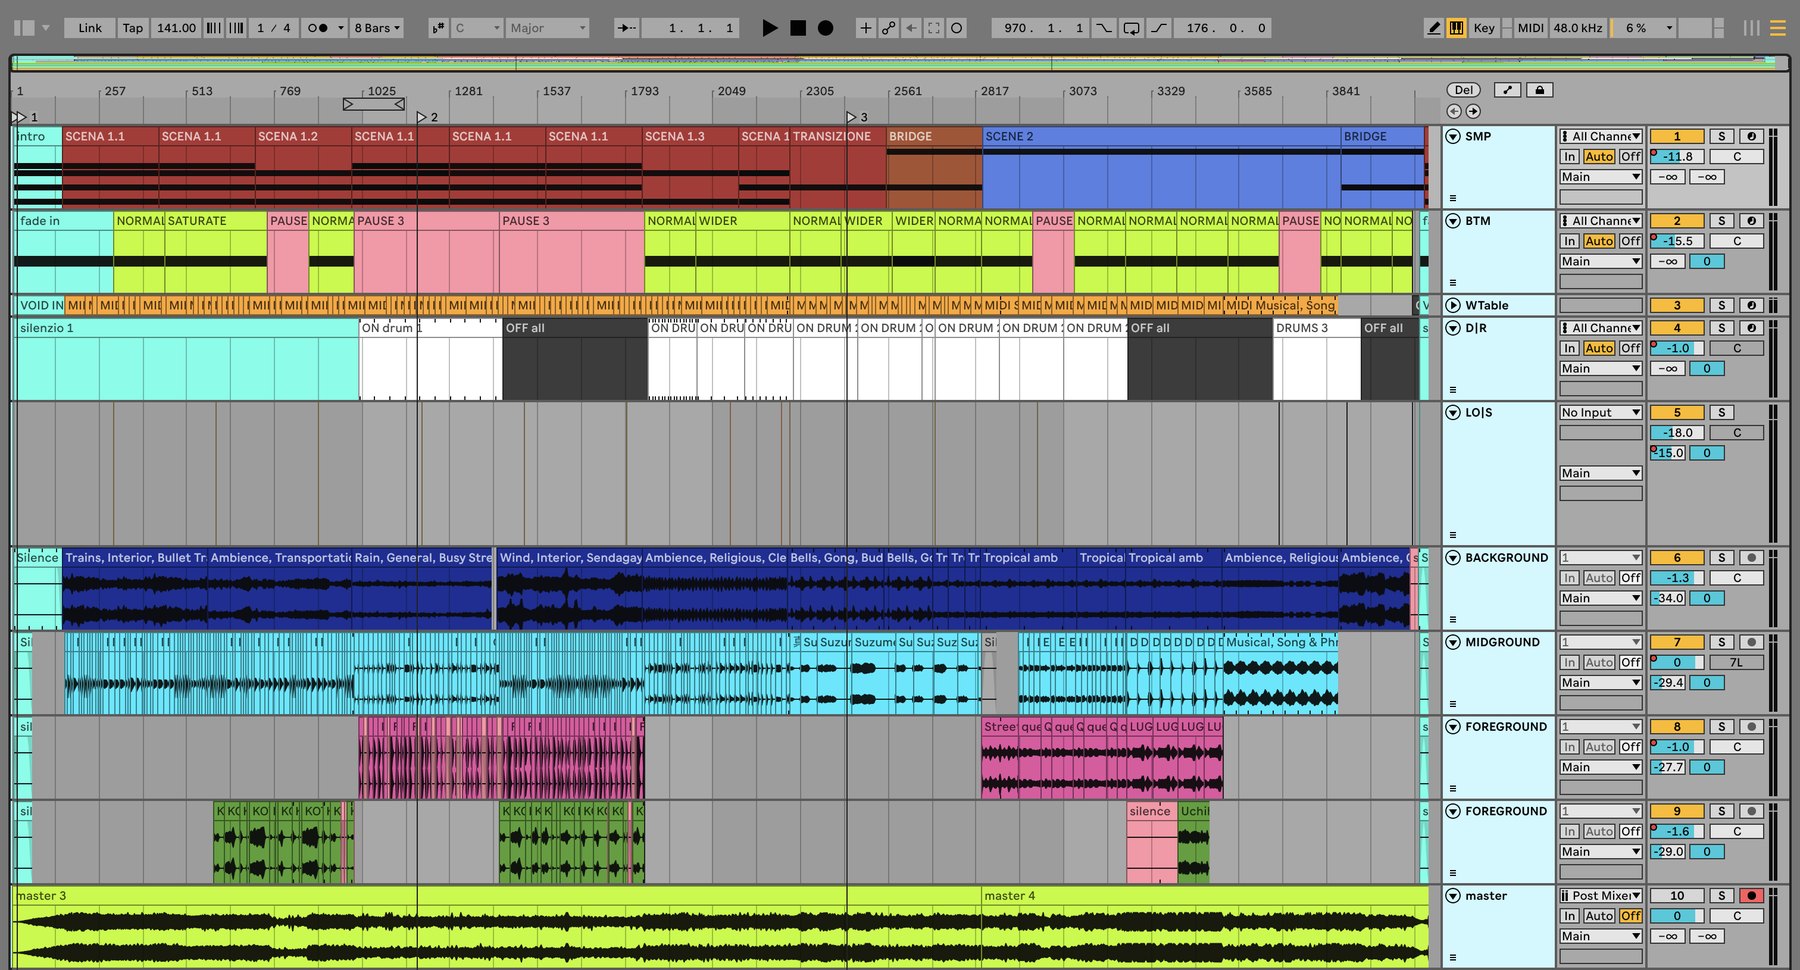Click the time signature 1 / 4 field
This screenshot has width=1800, height=970.
(x=274, y=28)
